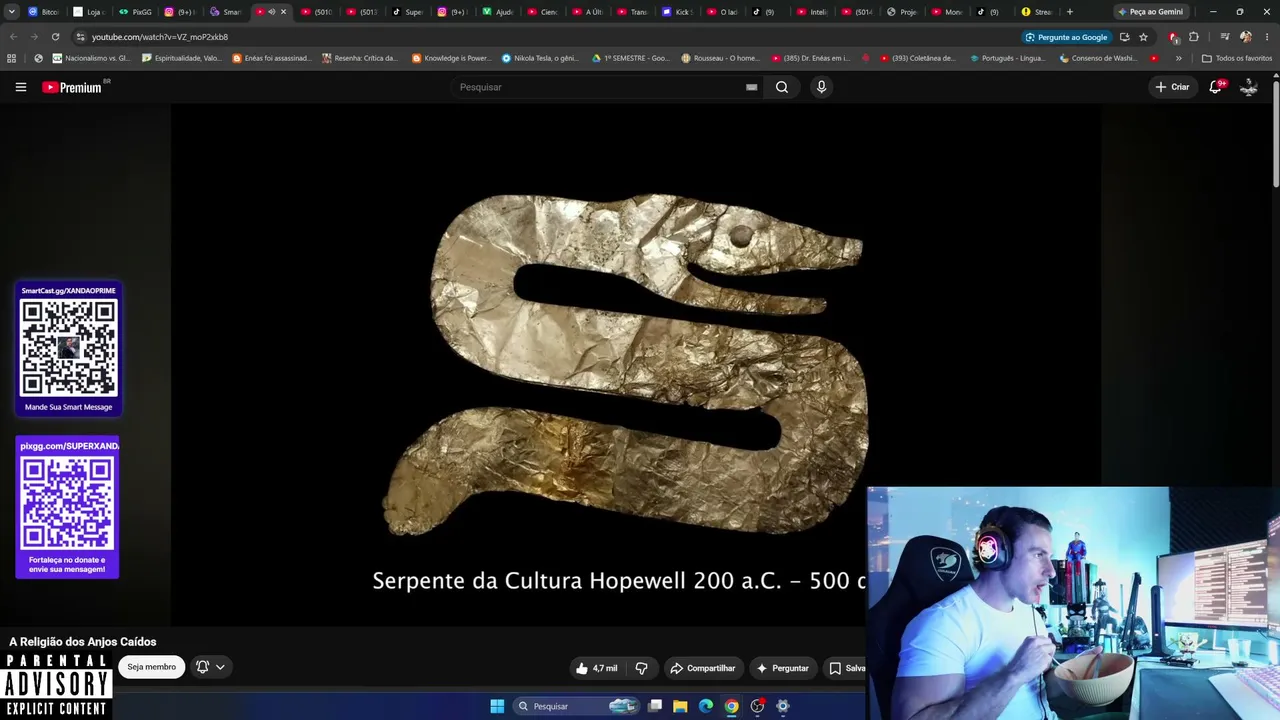Click the Chrome address bar URL
1280x720 pixels.
(x=160, y=37)
